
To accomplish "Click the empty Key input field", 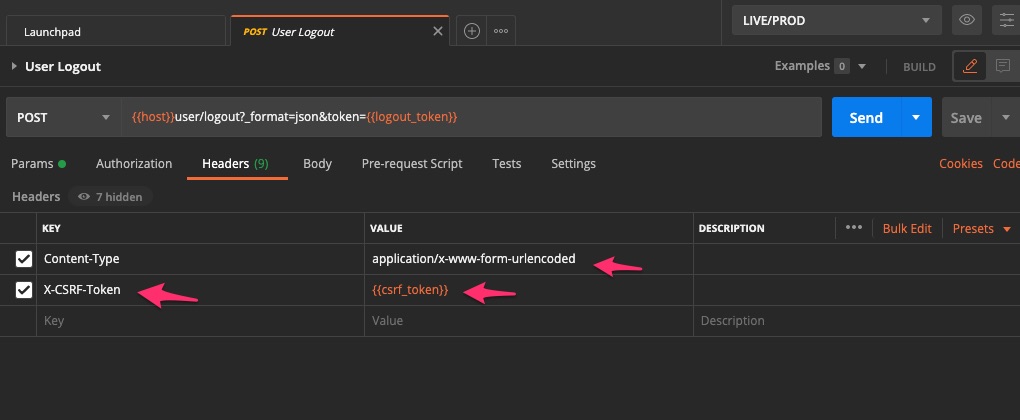I will coord(200,321).
